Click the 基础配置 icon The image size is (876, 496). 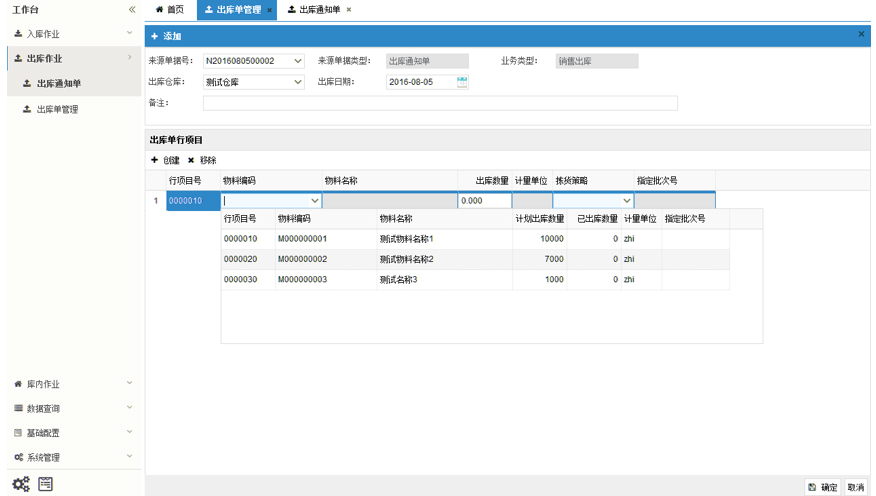pos(18,433)
